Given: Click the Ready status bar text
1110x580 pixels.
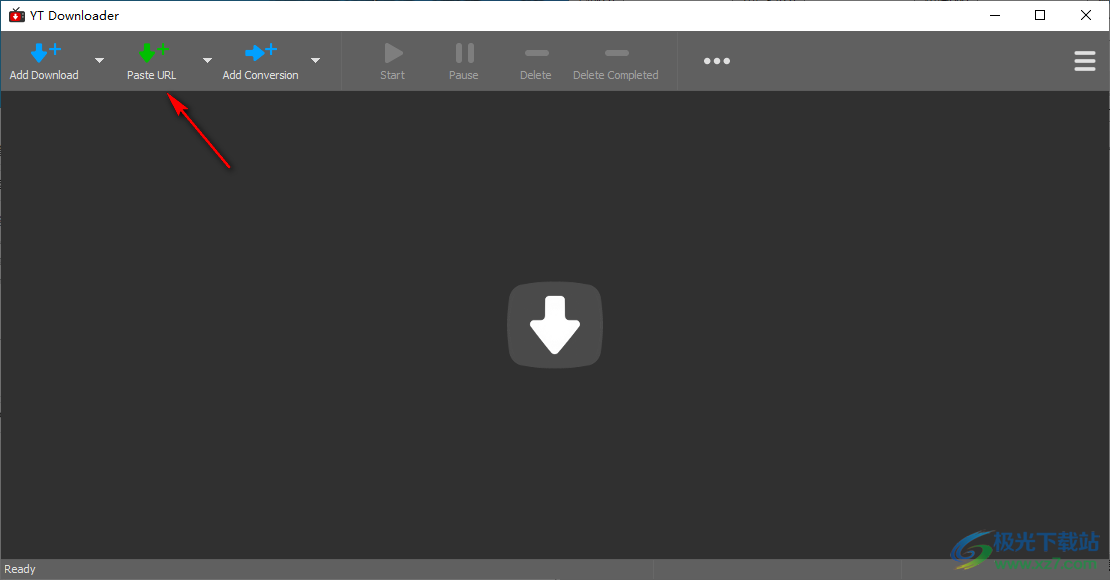Looking at the screenshot, I should pyautogui.click(x=20, y=568).
